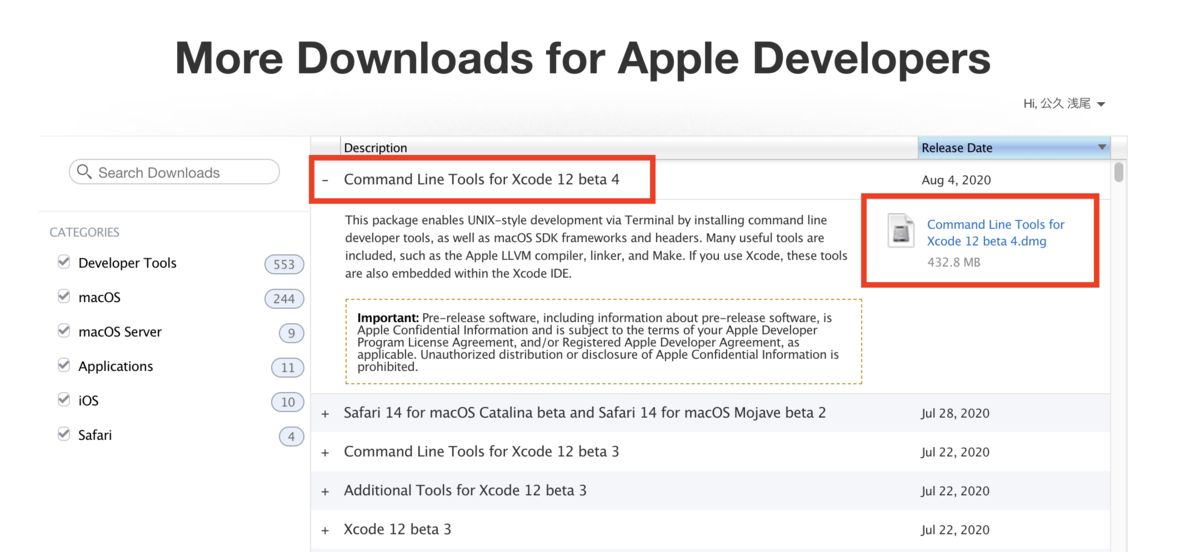Click the CATEGORIES heading
Viewport: 1200px width, 552px height.
[84, 232]
